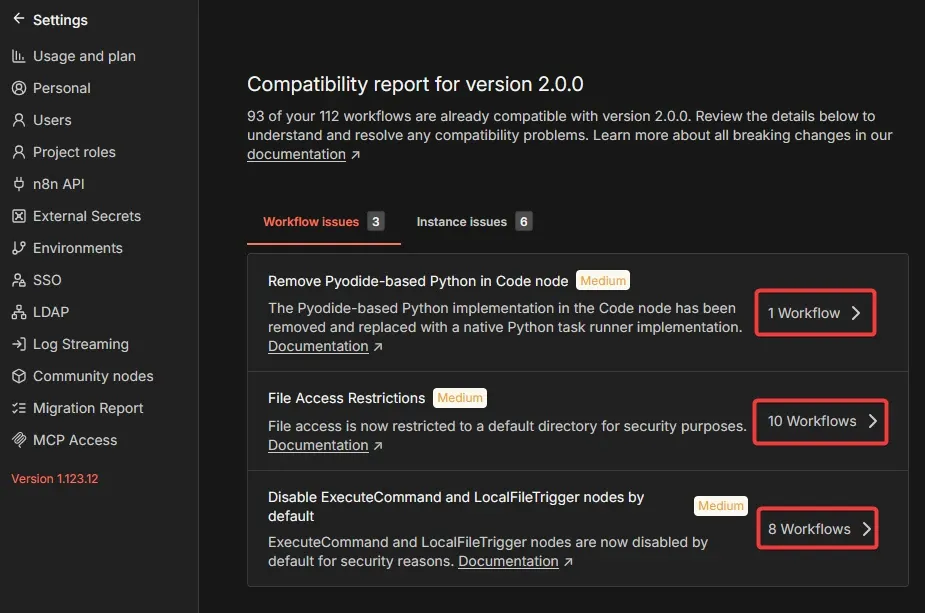Open Documentation link for Pyodide-based Python removal
This screenshot has width=925, height=613.
click(x=318, y=346)
